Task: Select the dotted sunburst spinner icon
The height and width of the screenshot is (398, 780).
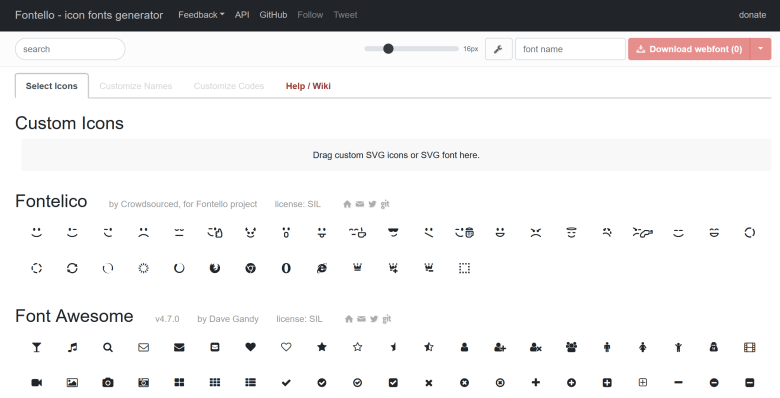Action: click(x=144, y=268)
